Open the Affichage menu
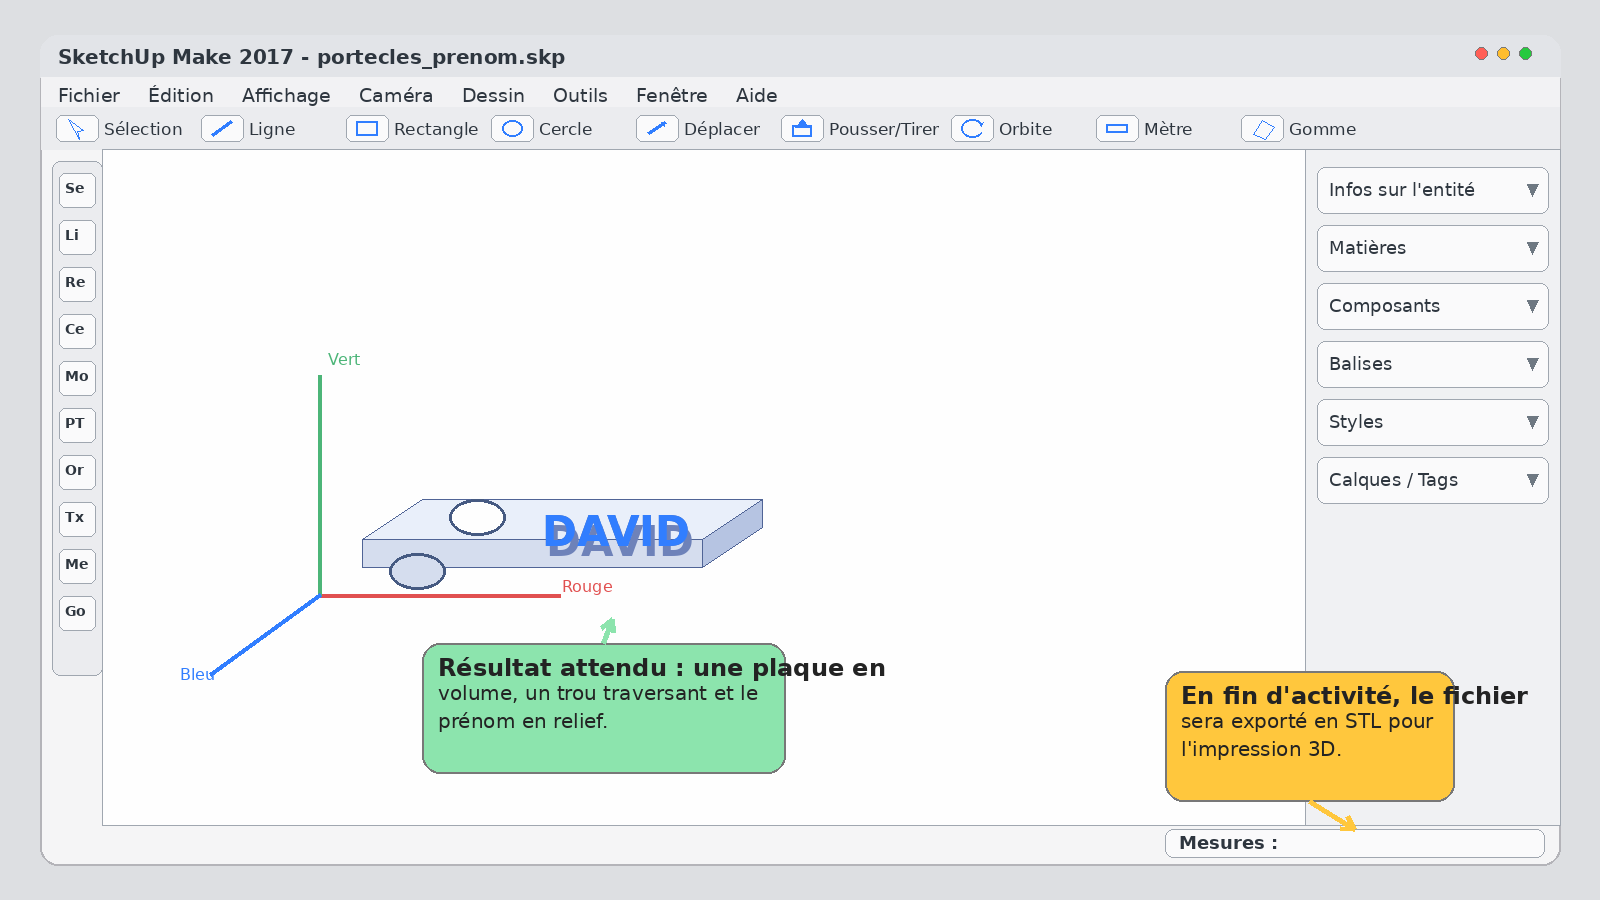 [286, 95]
